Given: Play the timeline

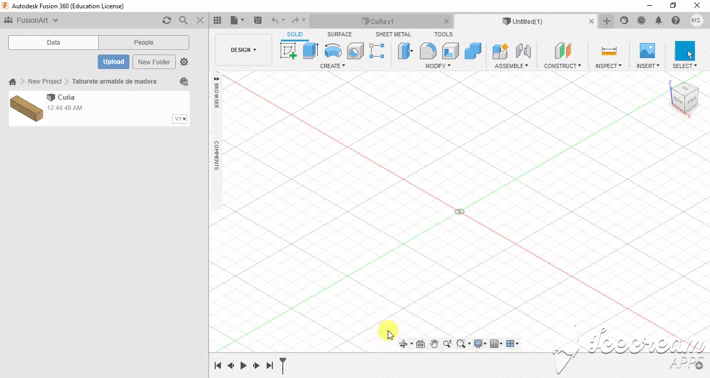Looking at the screenshot, I should 243,365.
